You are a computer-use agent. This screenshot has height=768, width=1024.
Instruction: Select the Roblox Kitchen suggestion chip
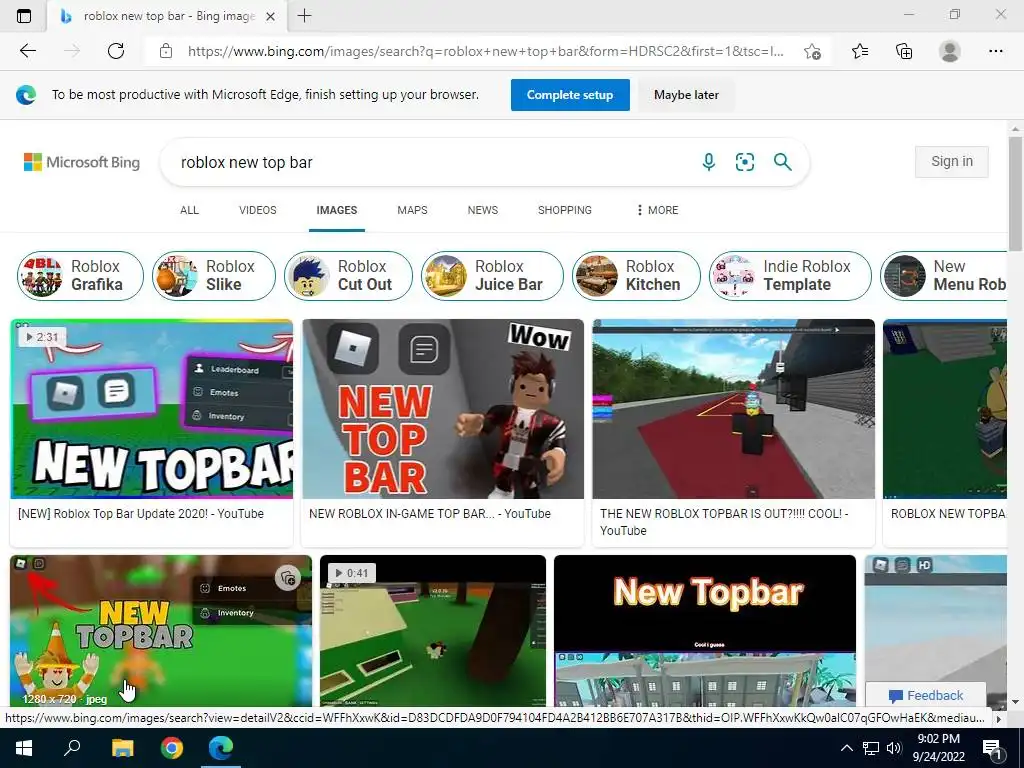tap(637, 276)
